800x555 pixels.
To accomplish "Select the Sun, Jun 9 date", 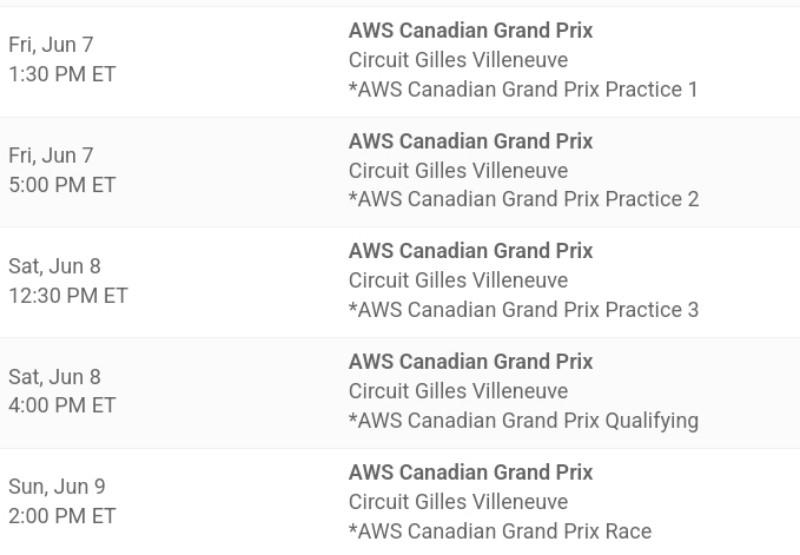I will [57, 487].
